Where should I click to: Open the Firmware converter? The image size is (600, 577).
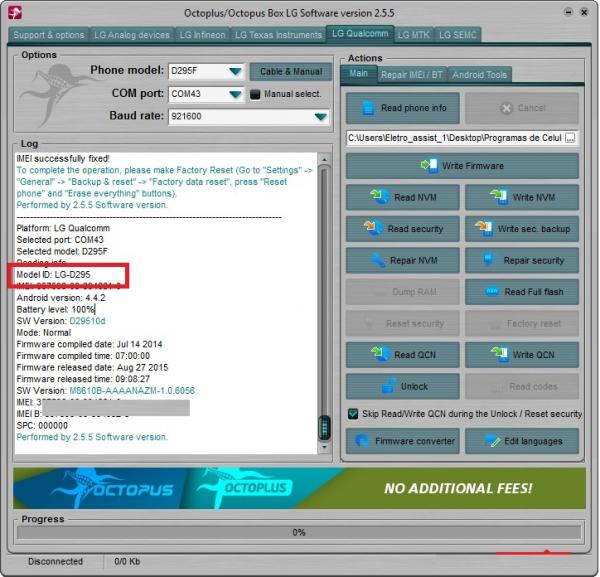(403, 441)
